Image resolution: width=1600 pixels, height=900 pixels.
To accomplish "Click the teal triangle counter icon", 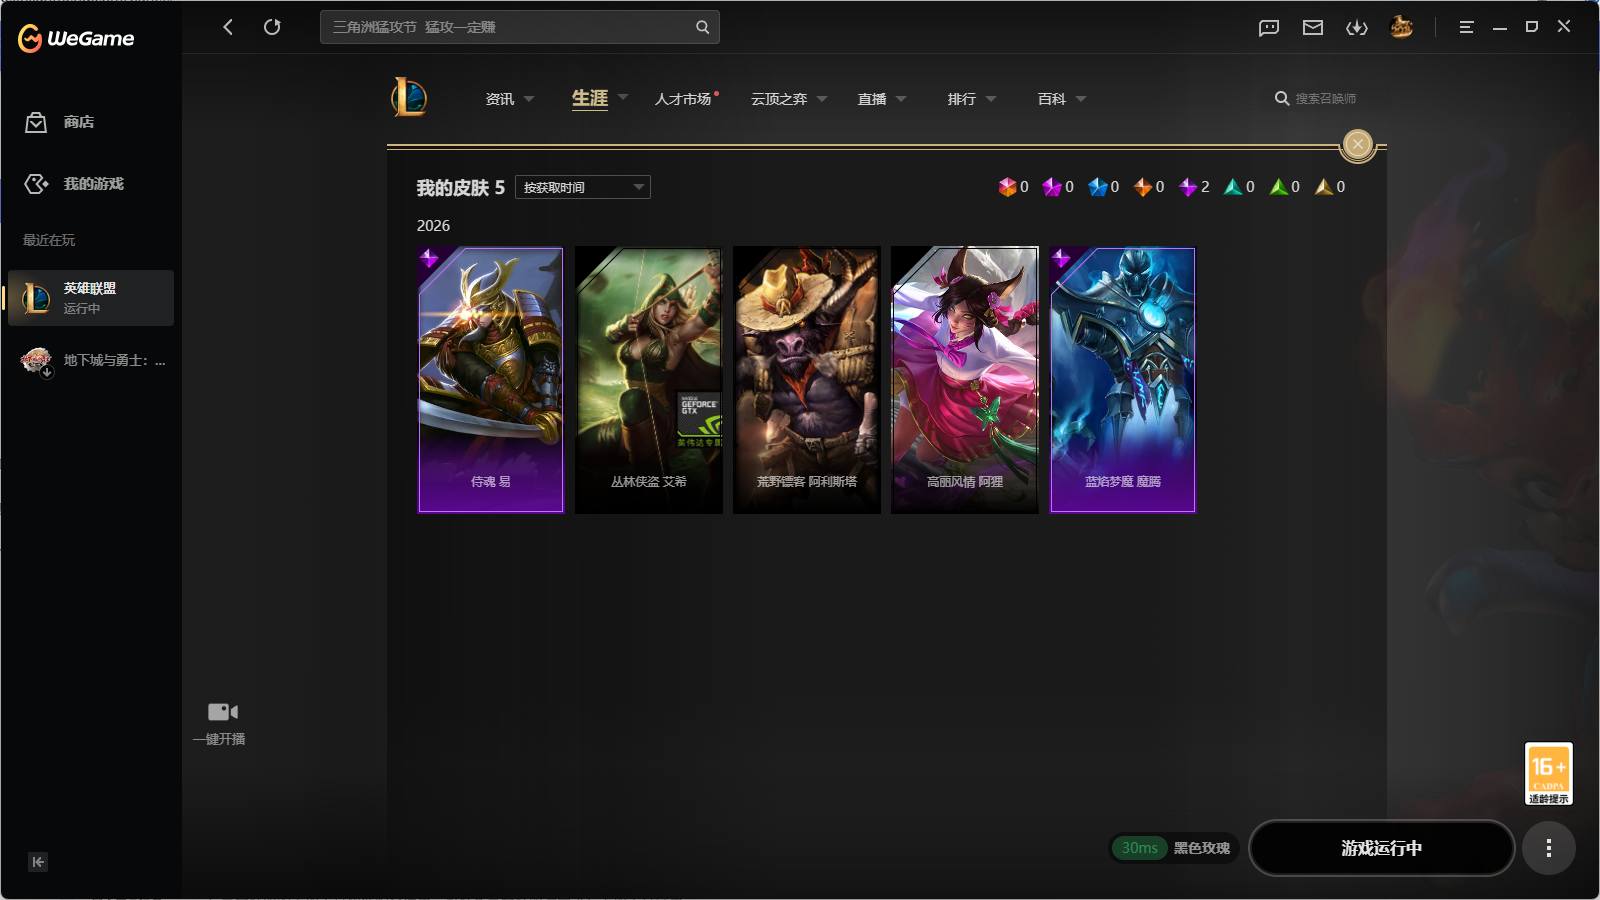I will 1233,187.
